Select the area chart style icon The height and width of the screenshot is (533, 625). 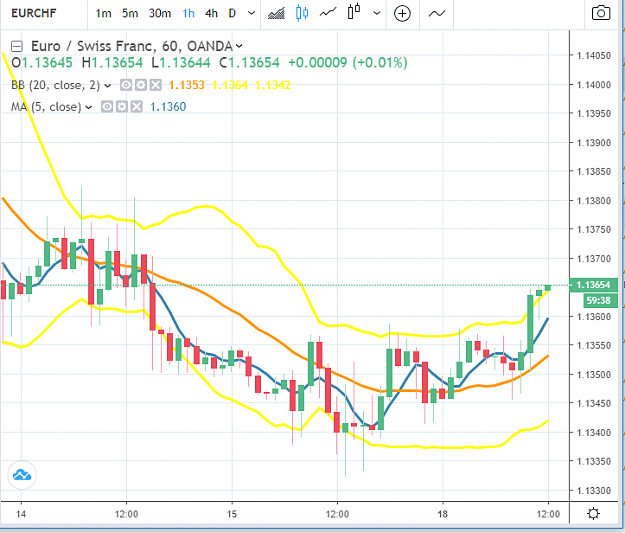click(x=276, y=13)
